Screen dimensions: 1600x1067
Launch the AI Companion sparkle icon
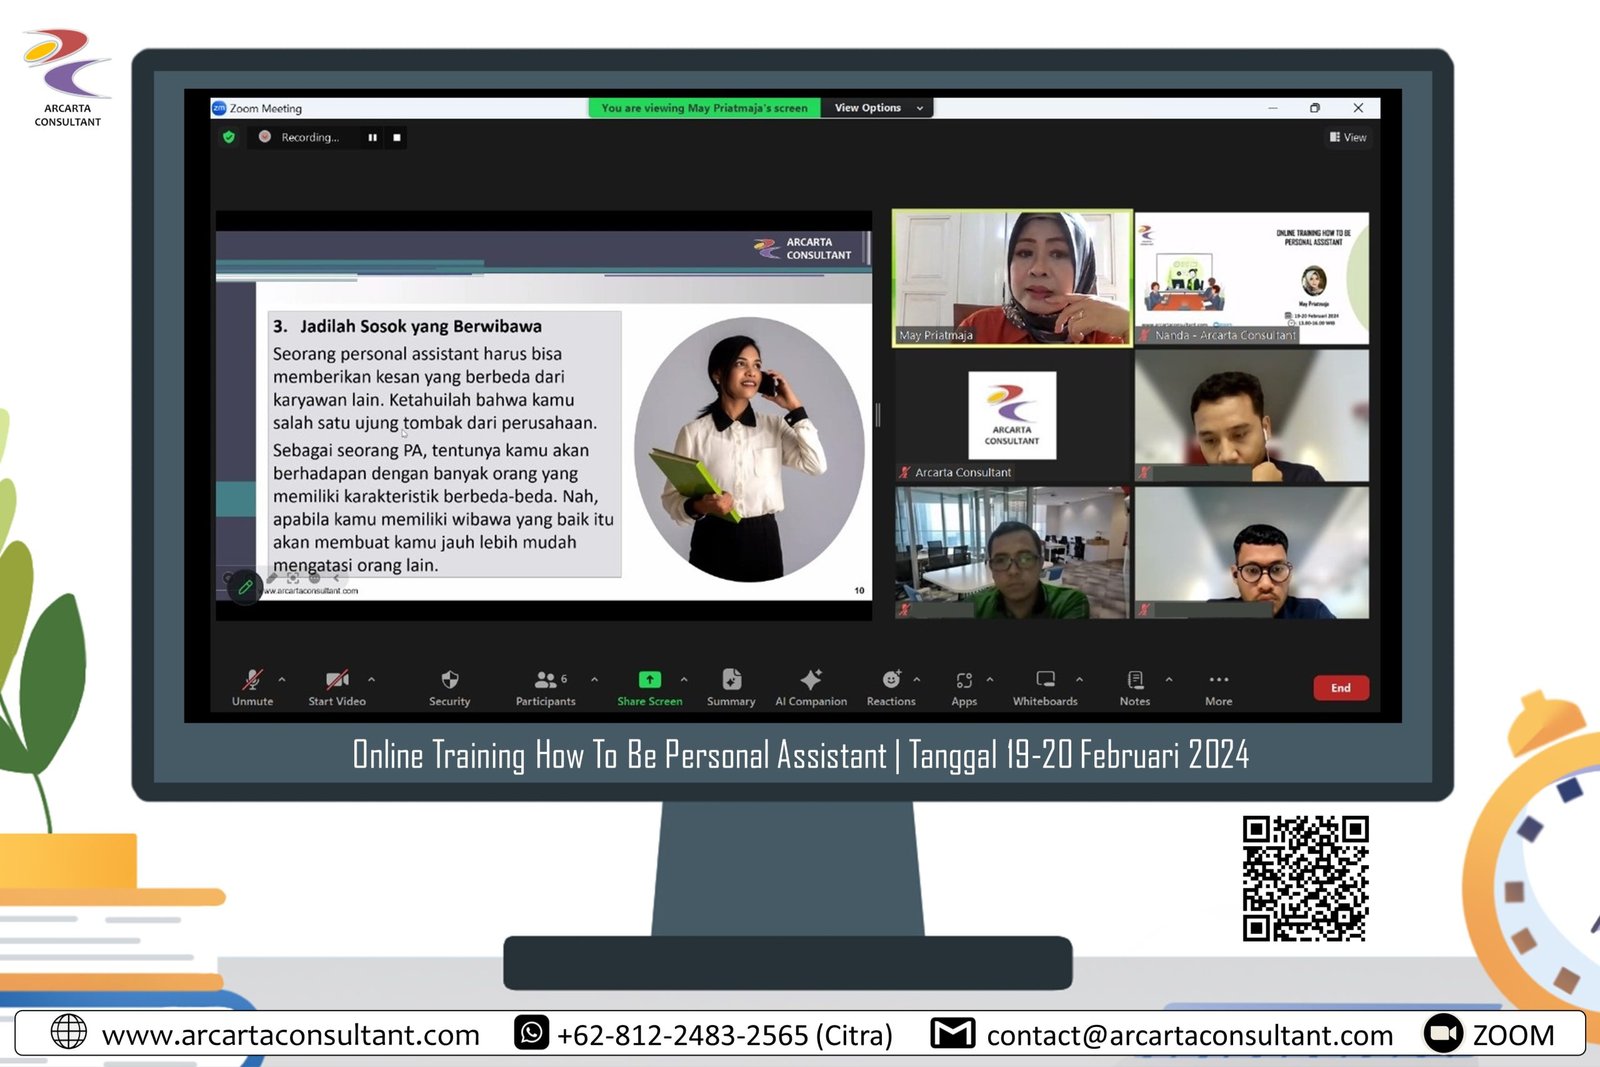(811, 681)
